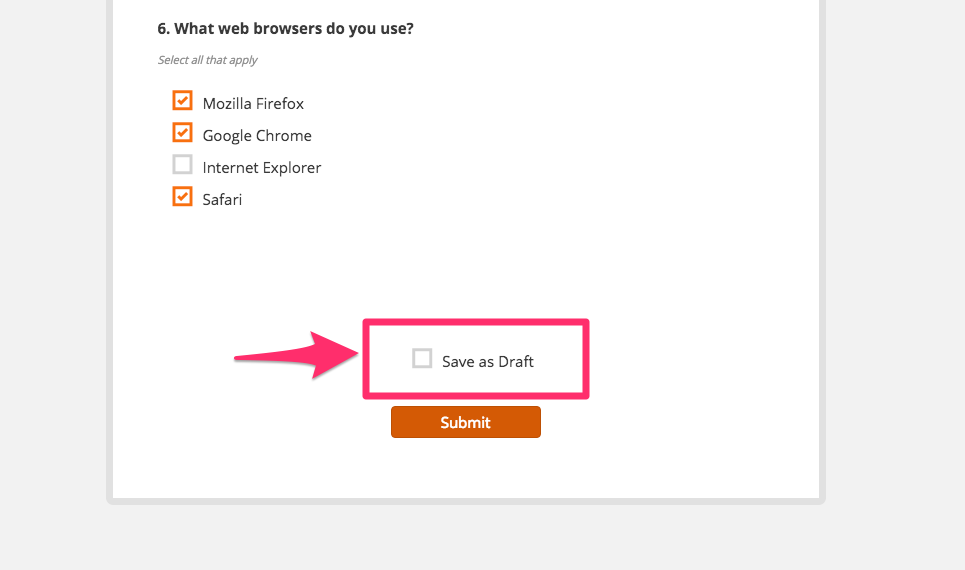Click the pink highlight box border

[476, 322]
